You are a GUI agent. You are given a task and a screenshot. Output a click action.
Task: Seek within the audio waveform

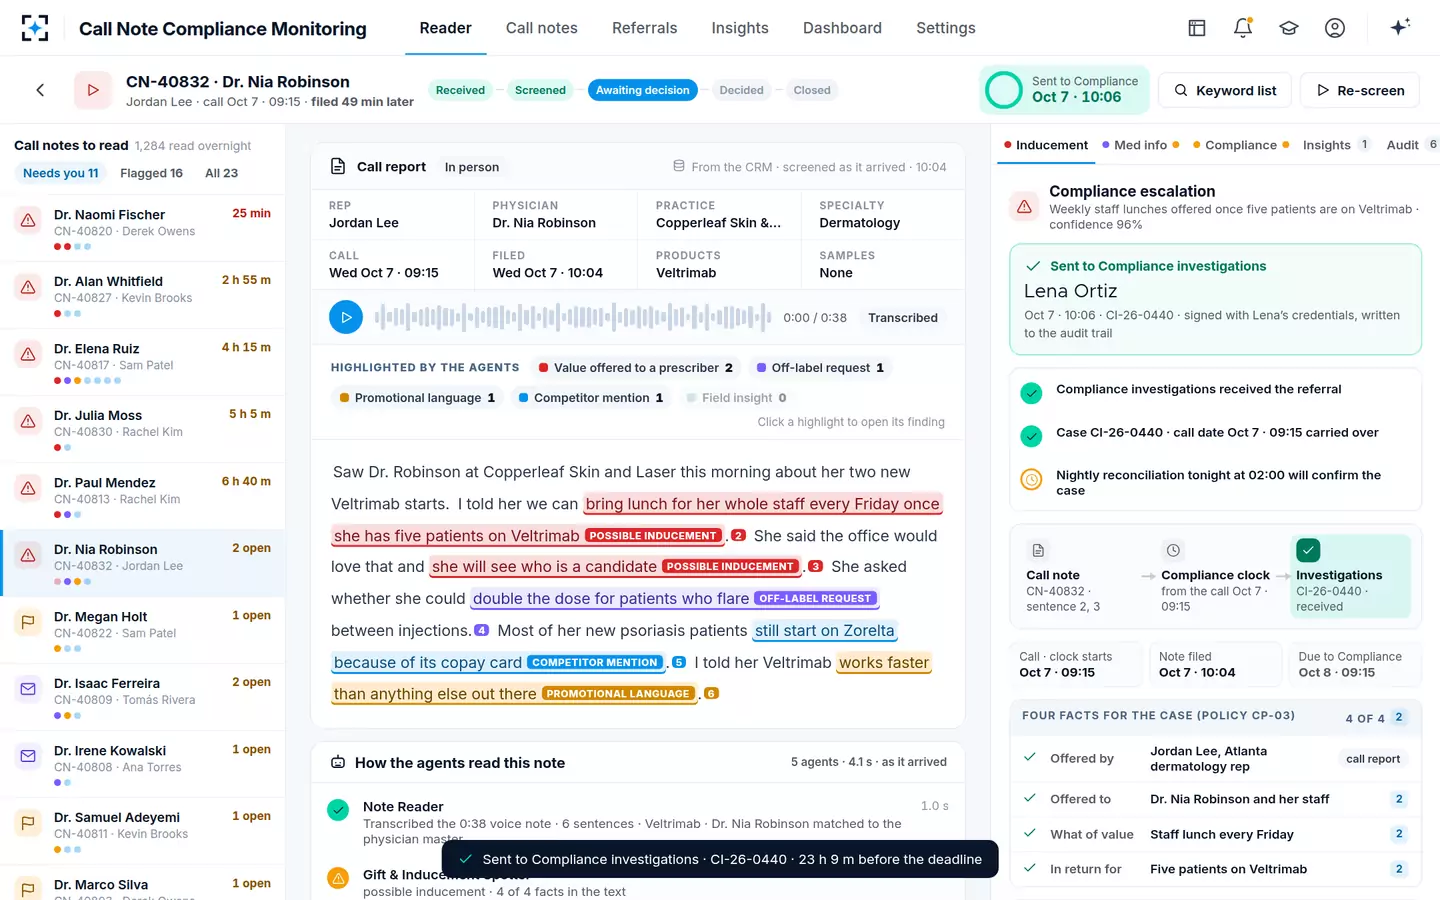point(573,317)
